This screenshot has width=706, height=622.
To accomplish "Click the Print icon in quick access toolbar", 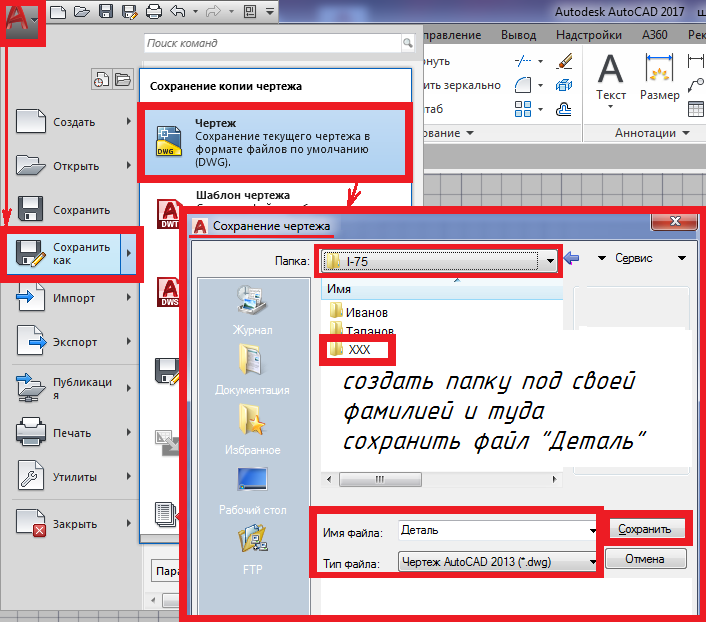I will point(153,12).
